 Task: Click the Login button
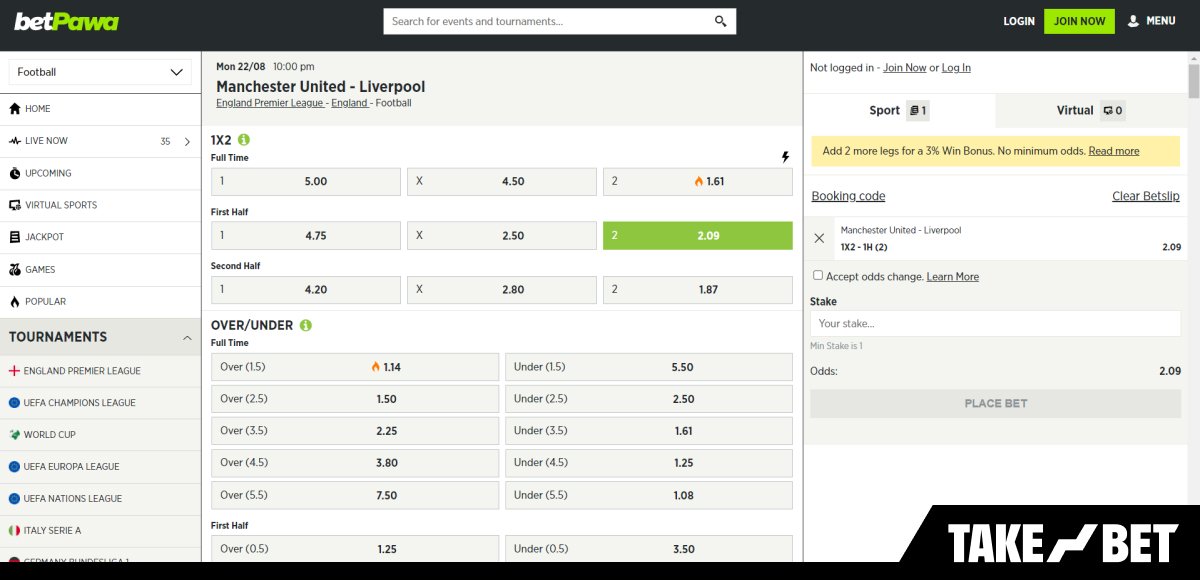pyautogui.click(x=1019, y=21)
